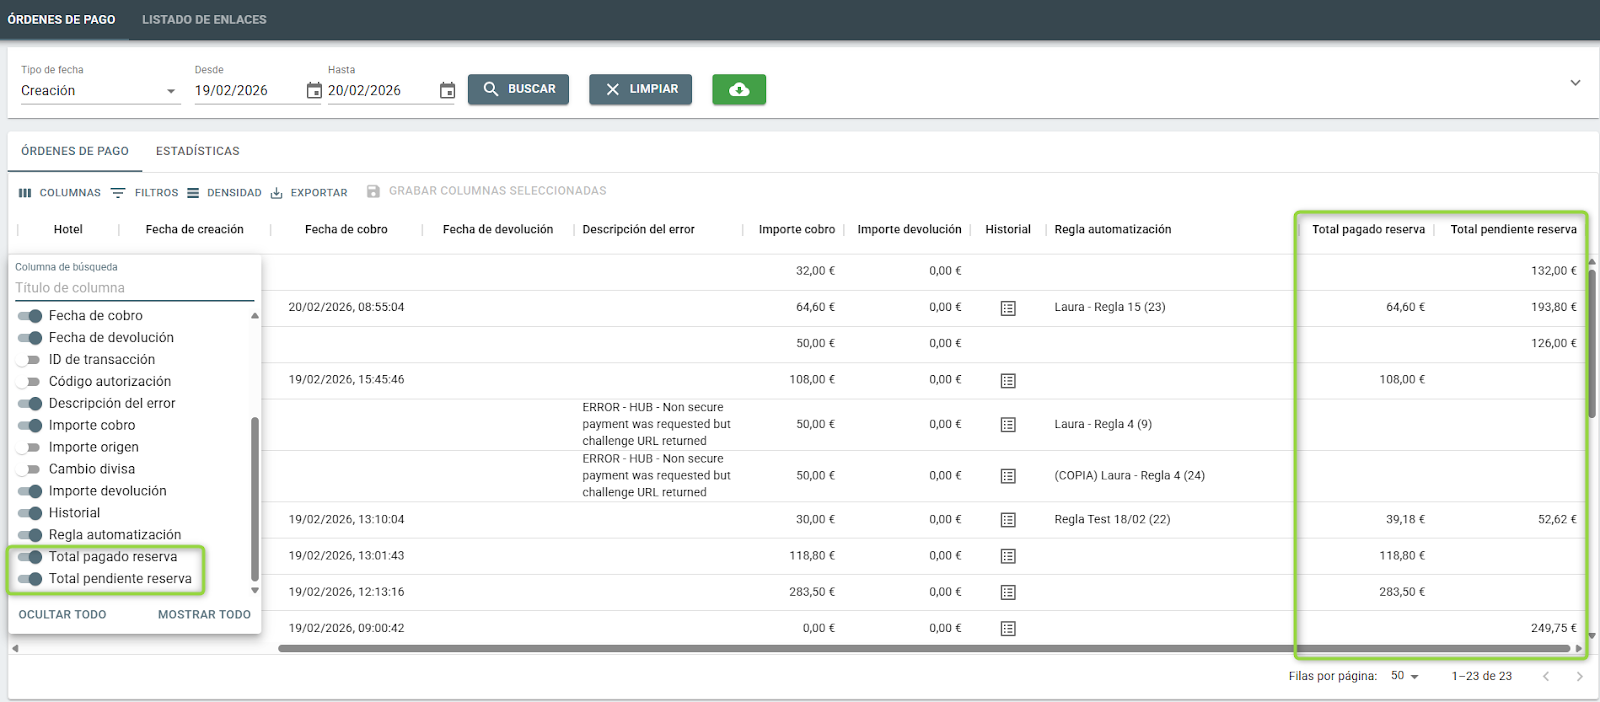The height and width of the screenshot is (702, 1600).
Task: Select the 283,50 € importe cobro cell
Action: click(x=812, y=592)
